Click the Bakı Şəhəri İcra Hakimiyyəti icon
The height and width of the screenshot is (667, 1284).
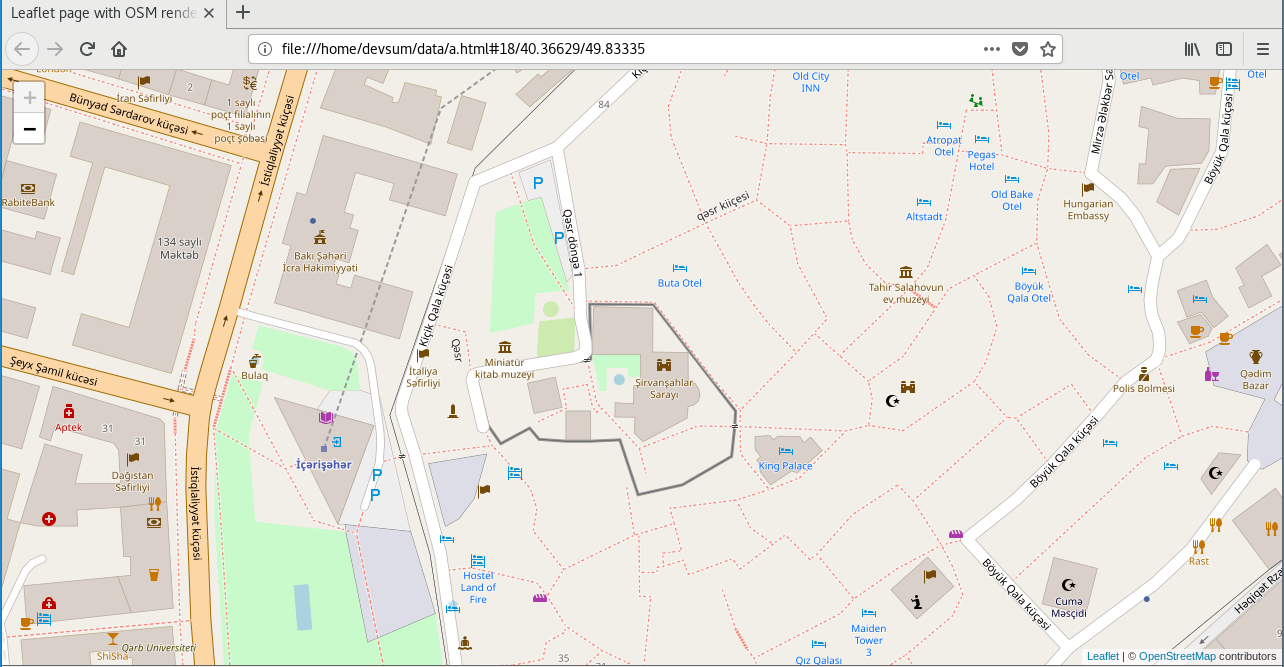(x=320, y=237)
